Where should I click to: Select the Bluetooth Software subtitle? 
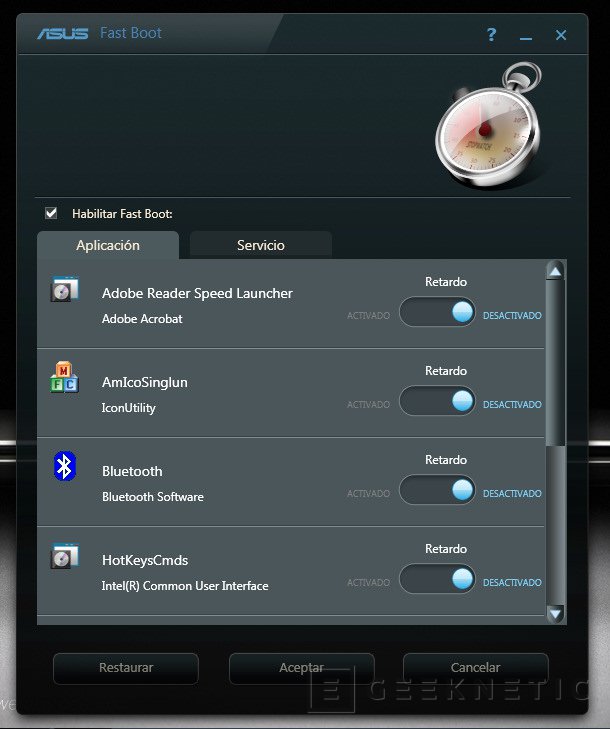click(x=152, y=497)
